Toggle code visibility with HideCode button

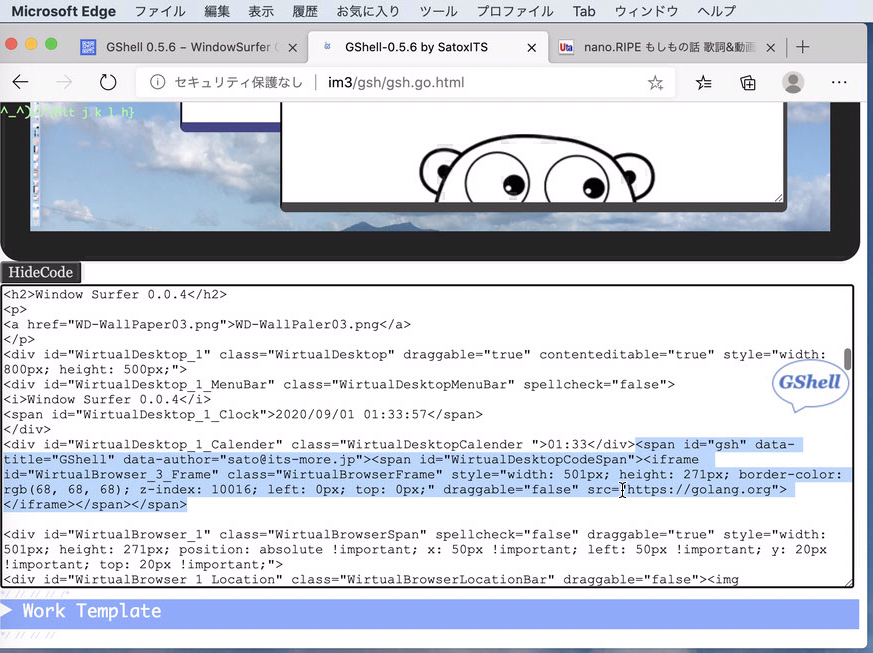(x=40, y=272)
